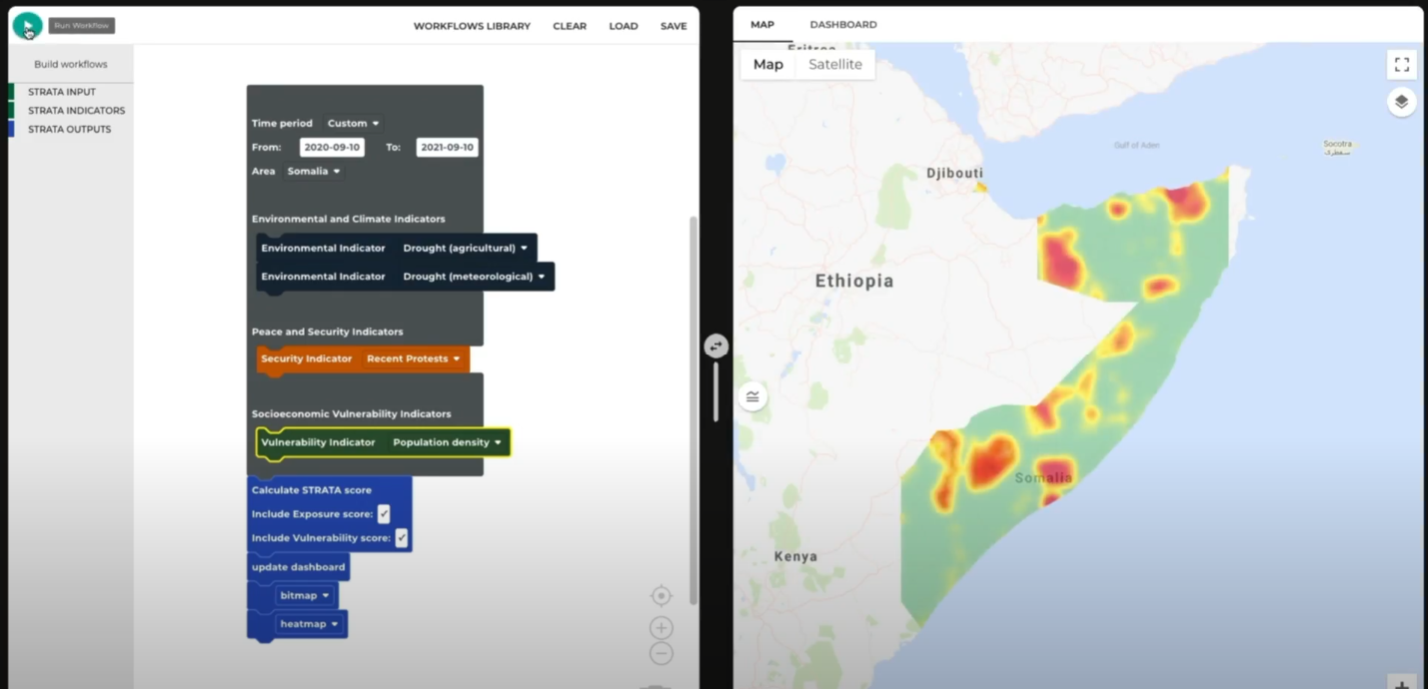1428x689 pixels.
Task: Click the Save button
Action: [x=673, y=26]
